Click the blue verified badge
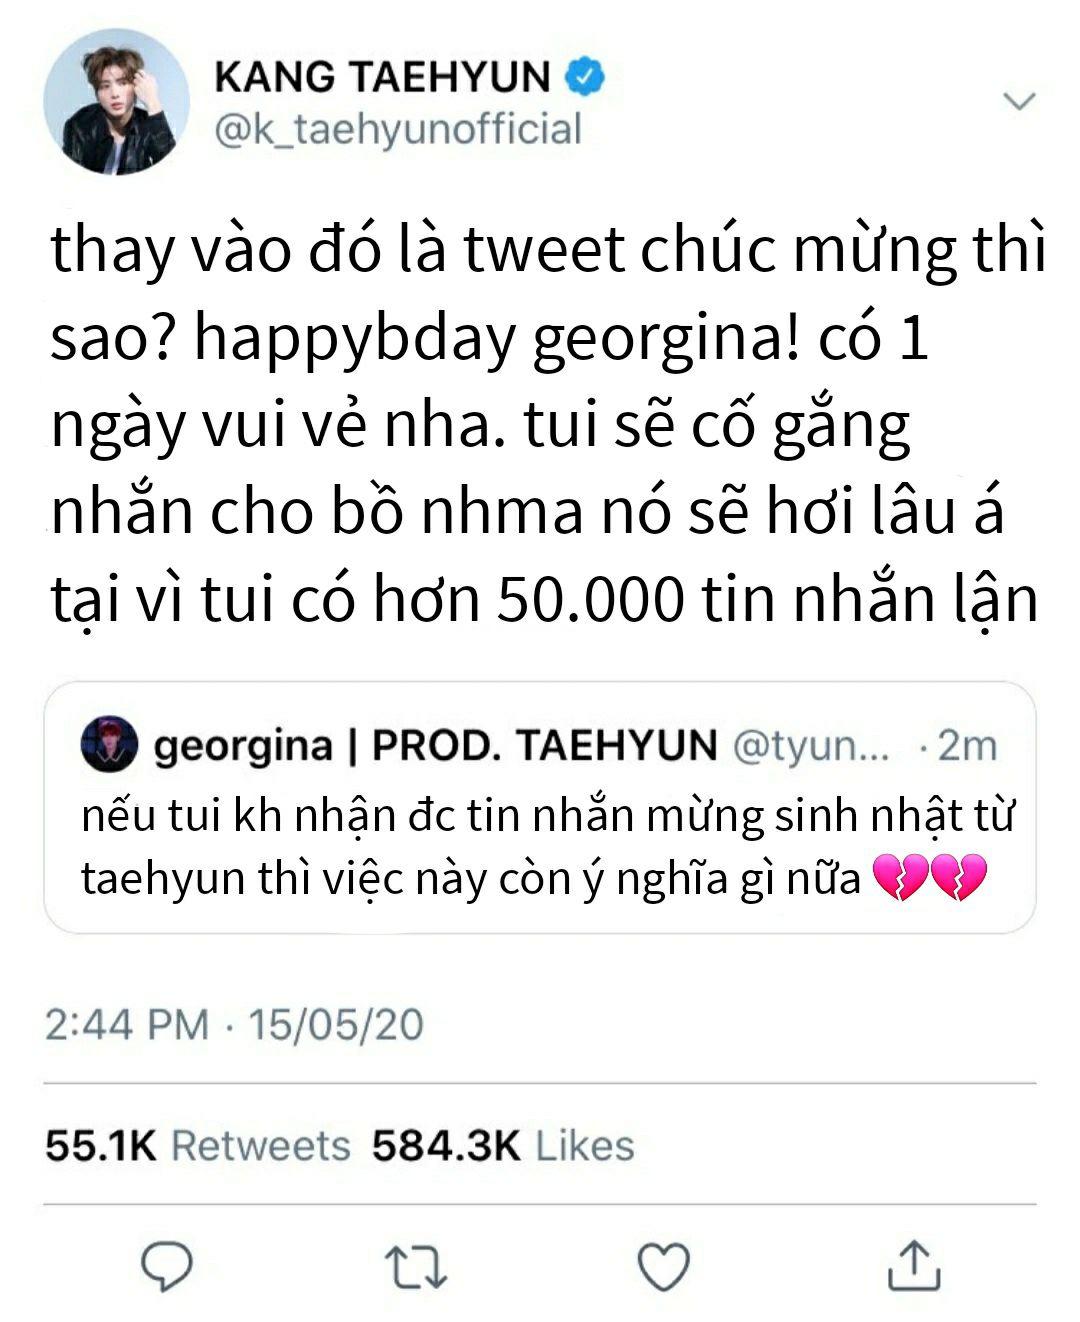 (585, 77)
